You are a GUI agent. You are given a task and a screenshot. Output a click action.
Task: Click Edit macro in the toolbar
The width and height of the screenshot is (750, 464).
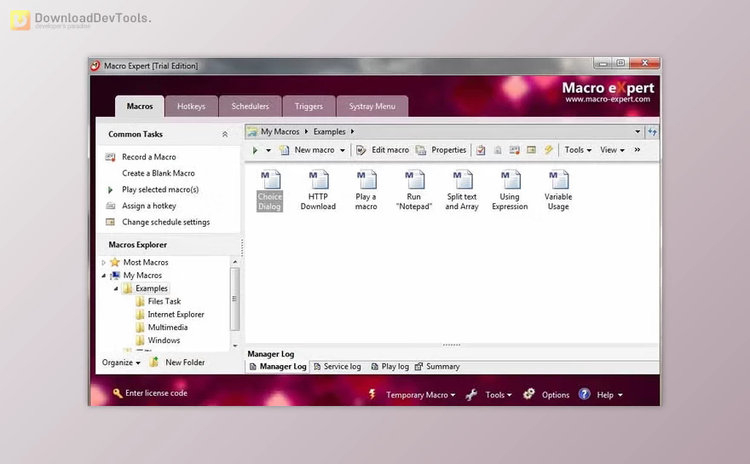383,150
